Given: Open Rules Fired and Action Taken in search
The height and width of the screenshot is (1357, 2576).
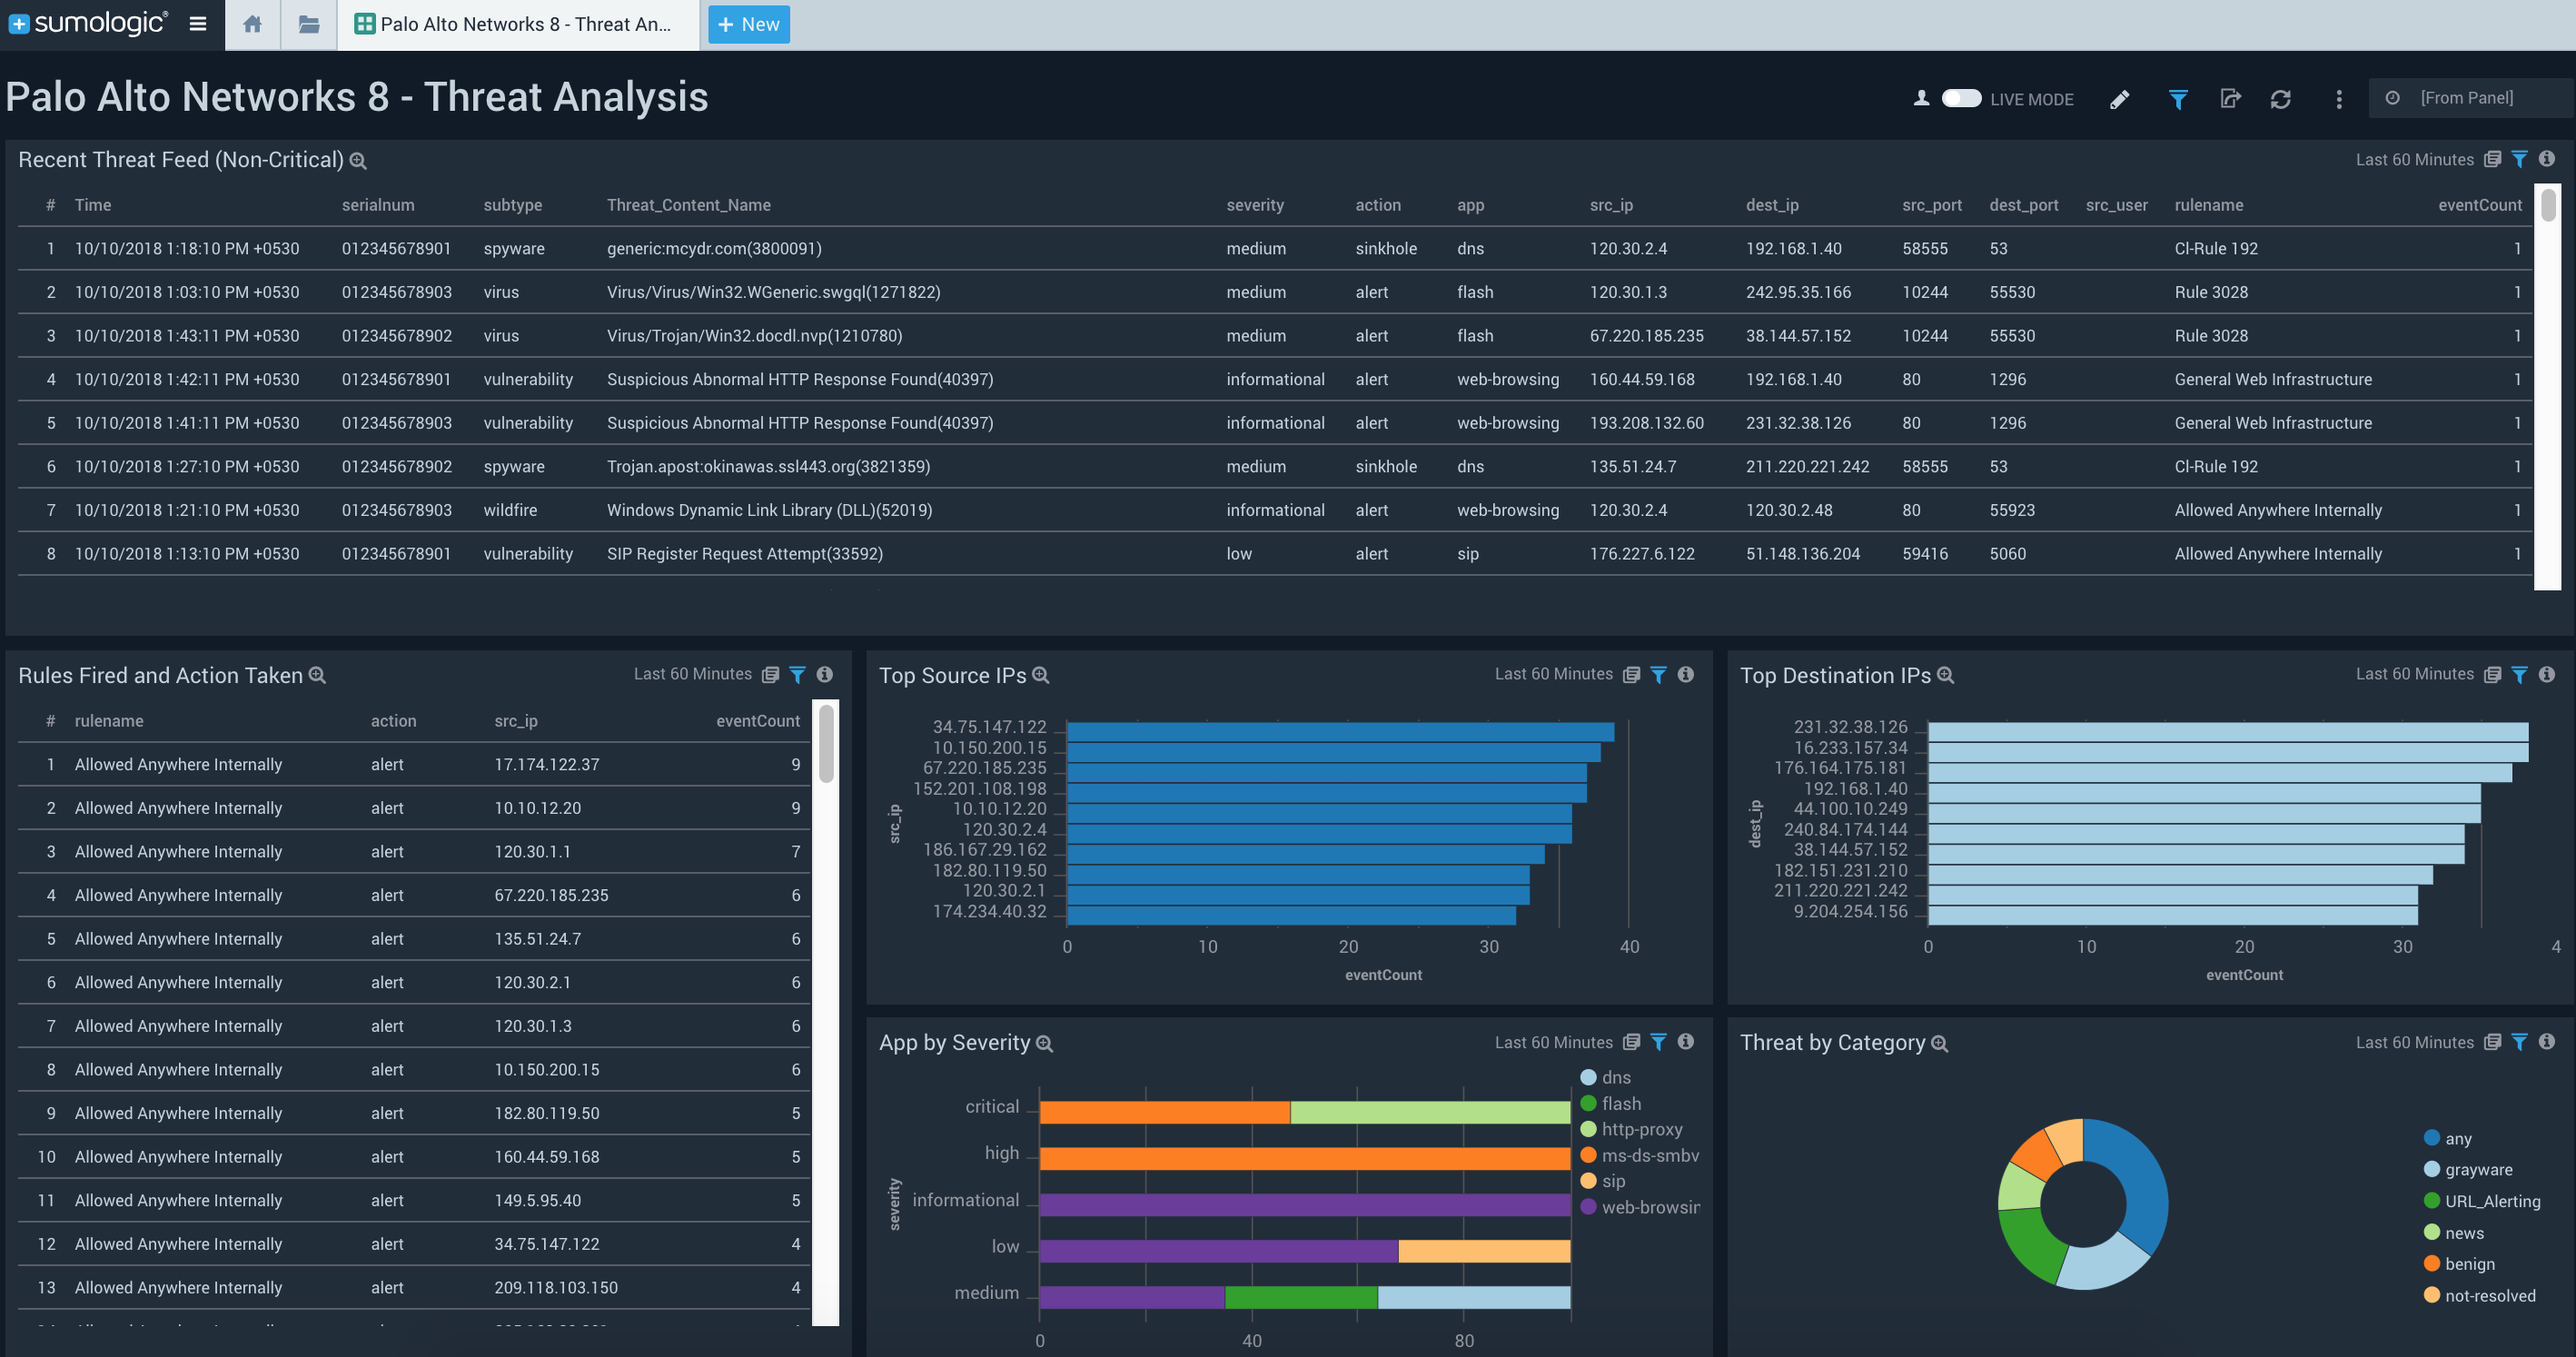Looking at the screenshot, I should point(317,675).
